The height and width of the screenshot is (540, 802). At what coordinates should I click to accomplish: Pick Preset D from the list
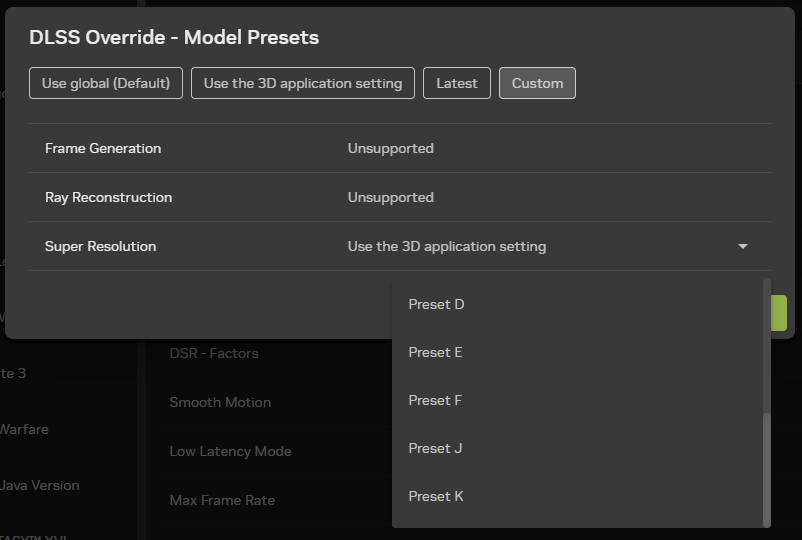(437, 304)
